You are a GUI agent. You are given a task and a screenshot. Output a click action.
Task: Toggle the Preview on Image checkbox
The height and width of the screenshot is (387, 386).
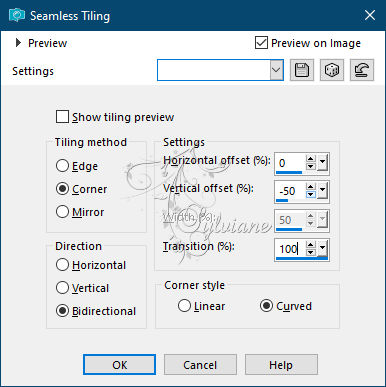(x=261, y=43)
